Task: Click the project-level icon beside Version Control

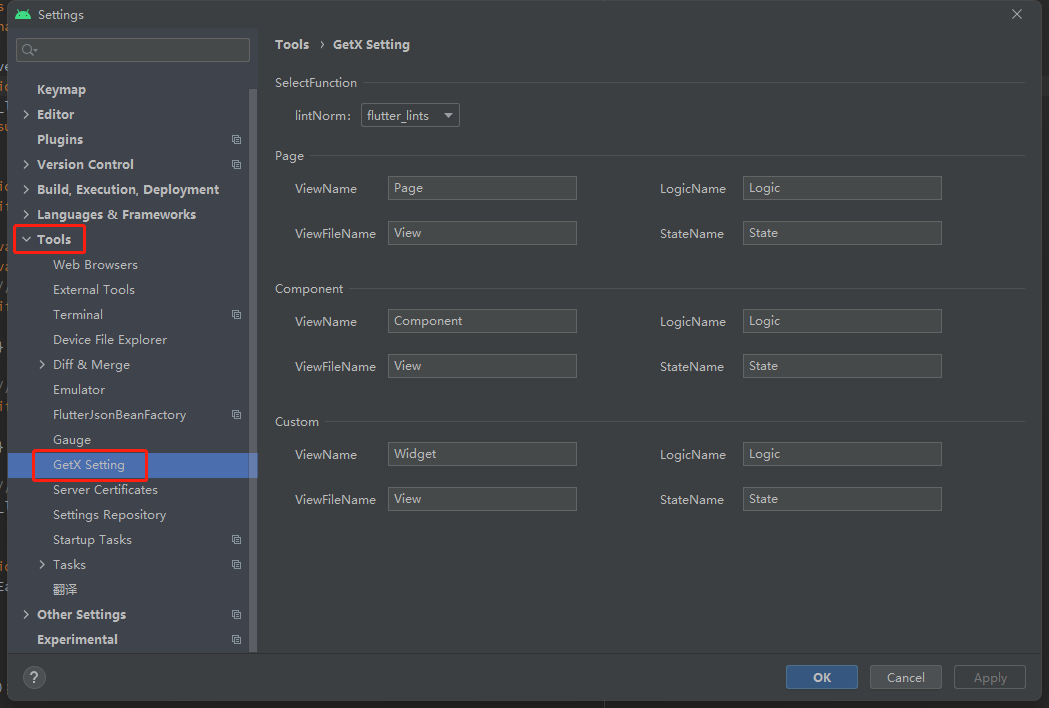Action: (236, 165)
